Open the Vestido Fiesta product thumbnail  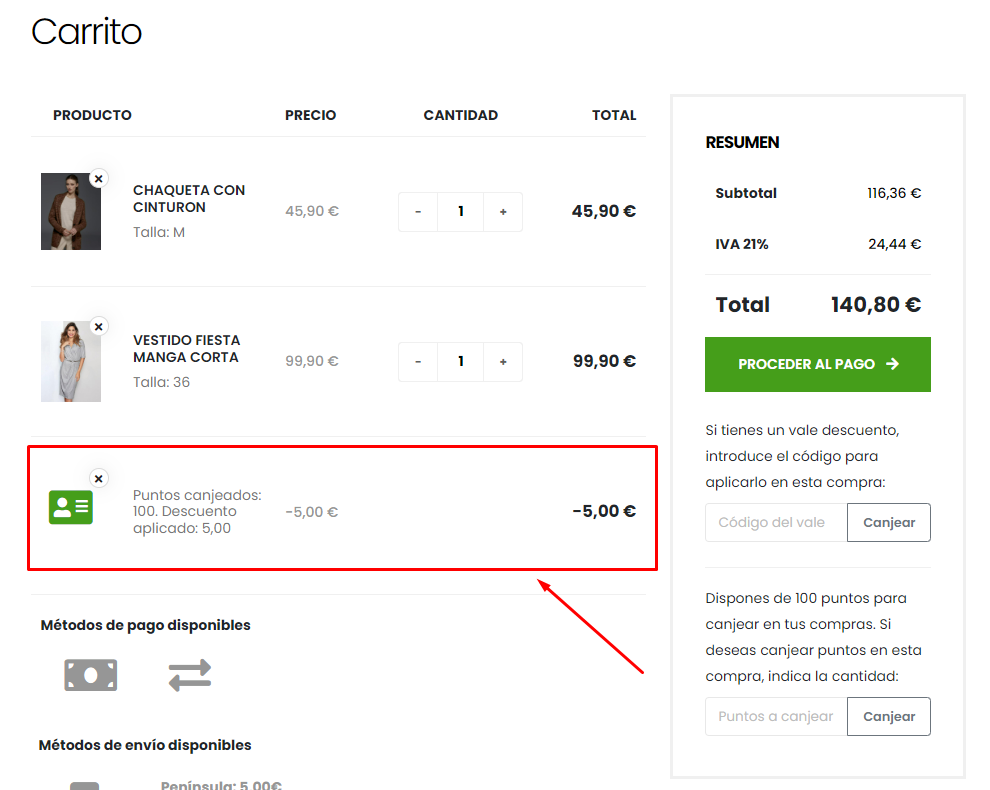(70, 362)
